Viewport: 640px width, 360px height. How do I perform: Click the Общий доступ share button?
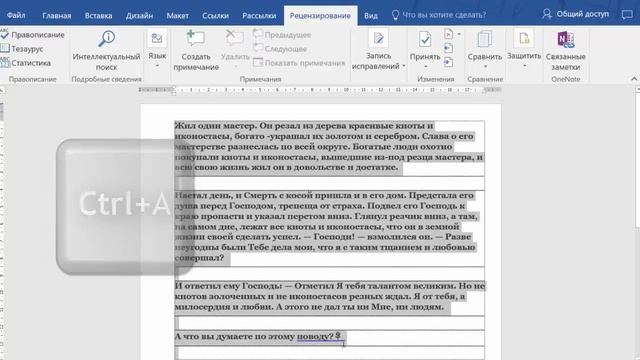coord(576,14)
